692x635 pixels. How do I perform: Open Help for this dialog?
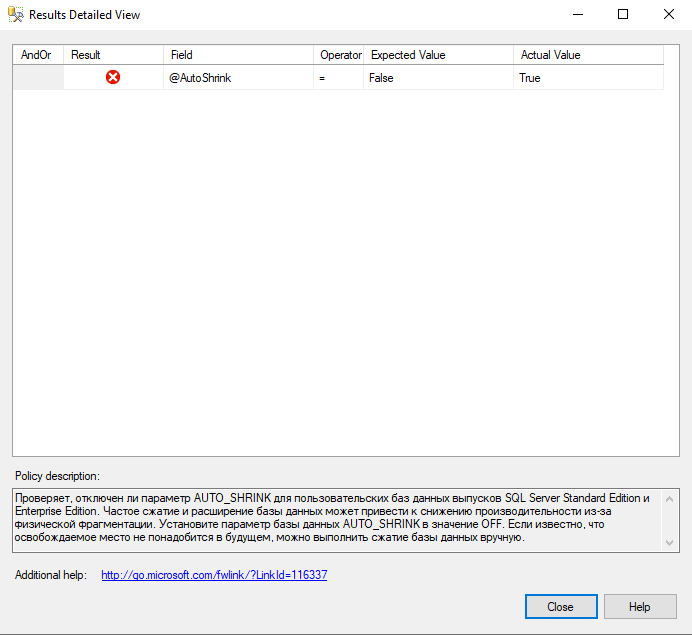point(640,606)
